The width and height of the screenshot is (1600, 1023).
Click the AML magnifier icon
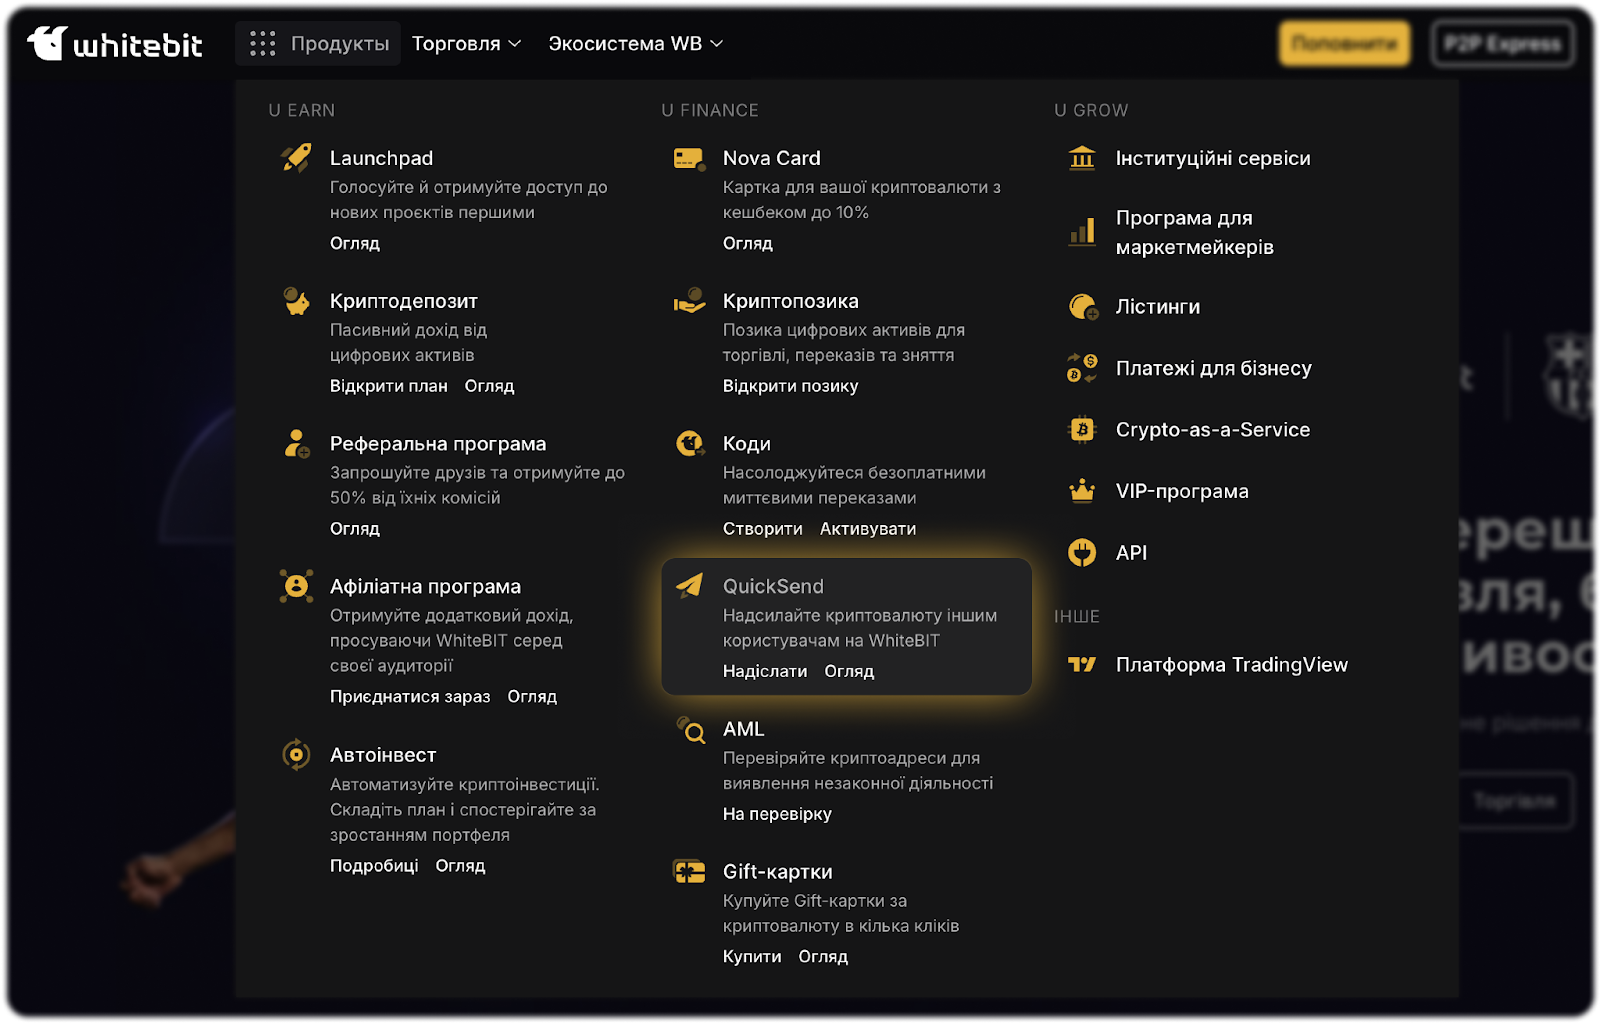(689, 730)
